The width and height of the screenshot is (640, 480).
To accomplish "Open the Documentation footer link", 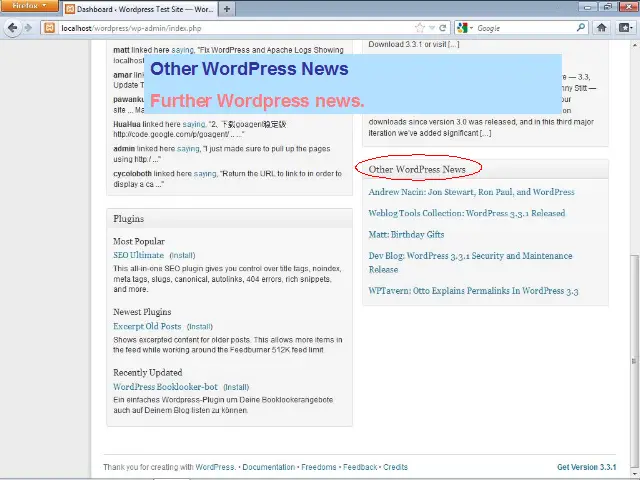I will click(269, 467).
